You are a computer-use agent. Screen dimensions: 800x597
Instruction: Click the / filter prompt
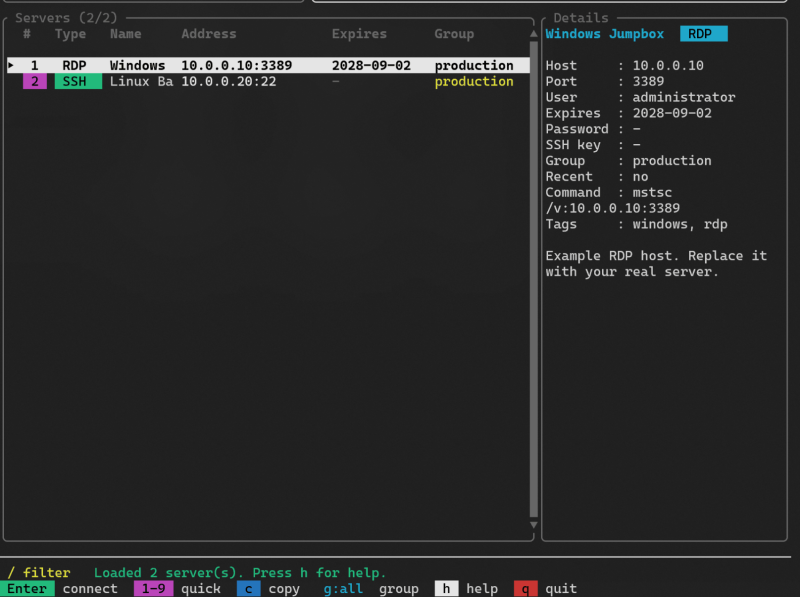[x=39, y=573]
